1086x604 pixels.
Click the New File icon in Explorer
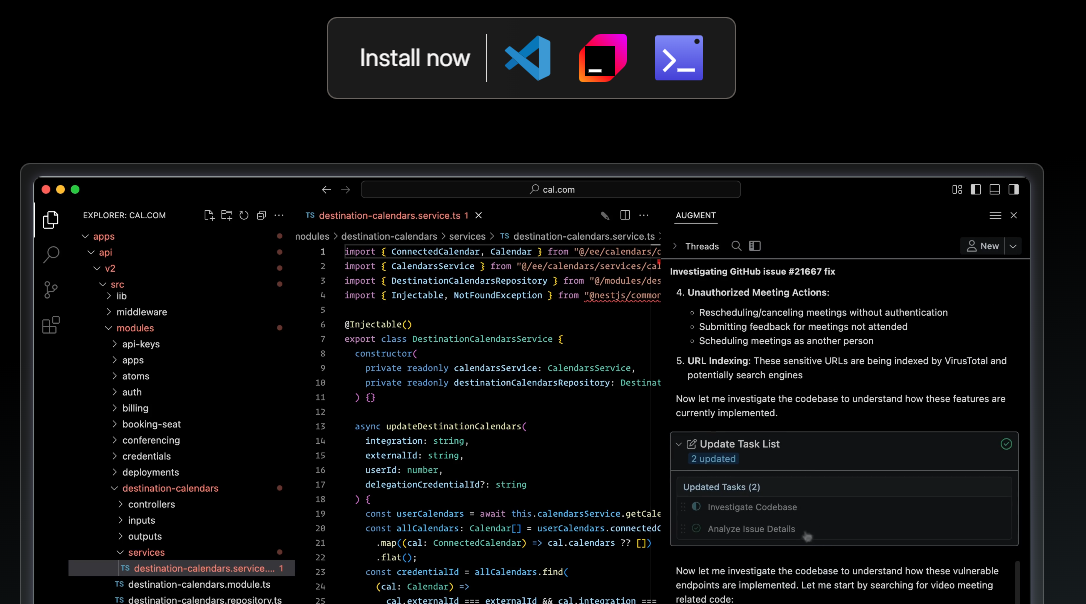pos(209,215)
